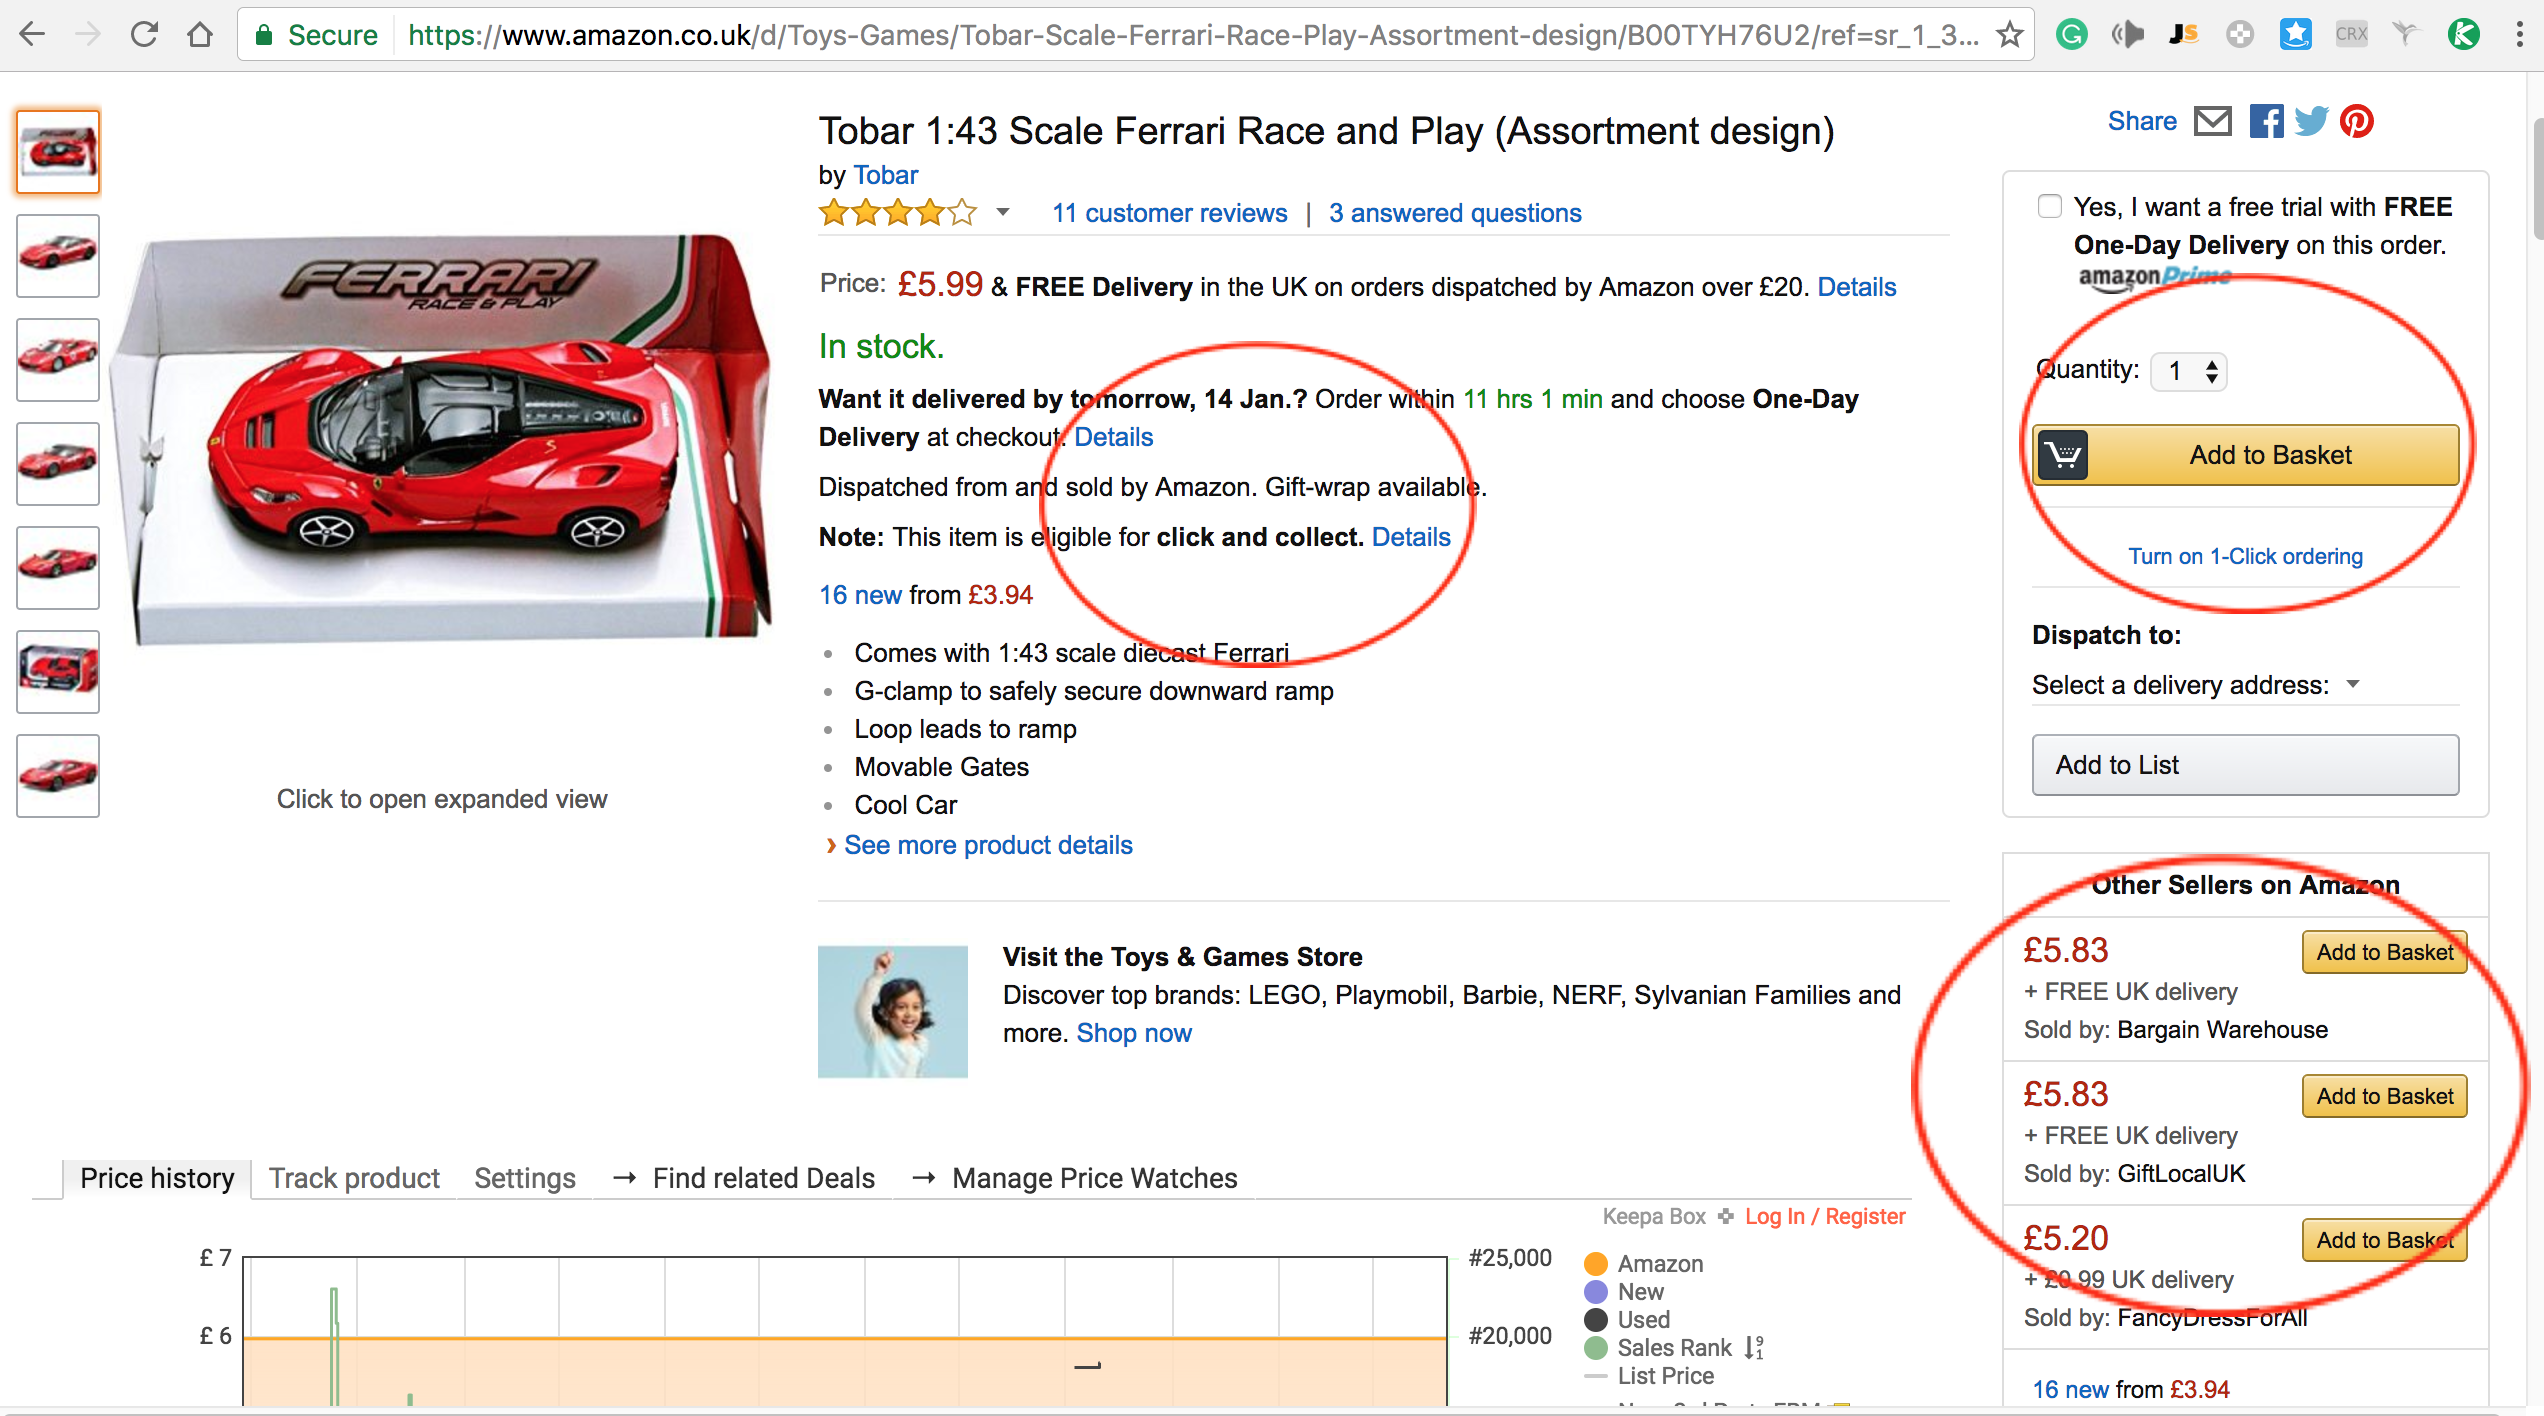
Task: Share product on Facebook
Action: coord(2266,122)
